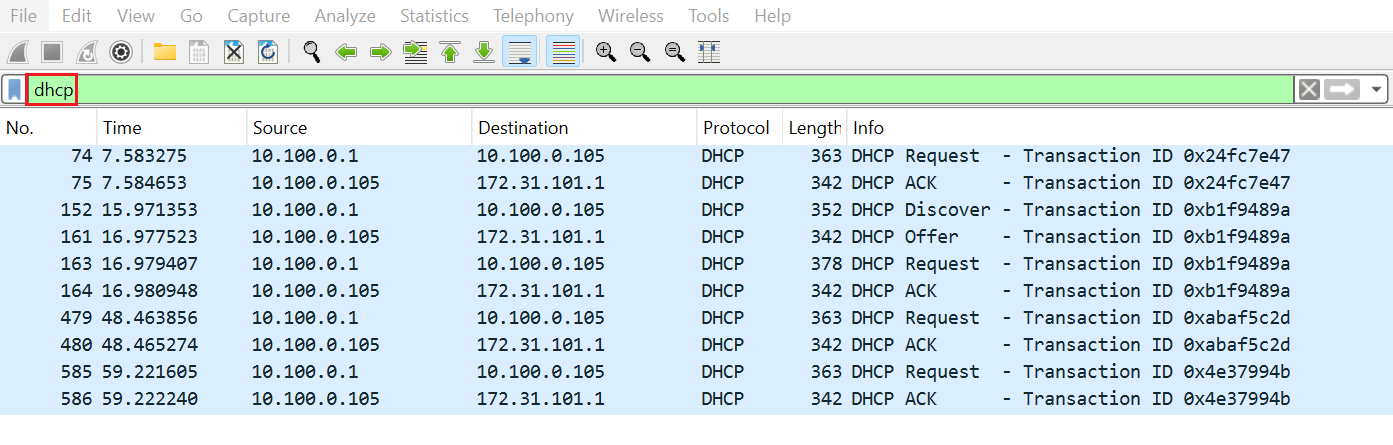Click the find packet magnifier icon
This screenshot has height=445, width=1393.
(x=312, y=52)
